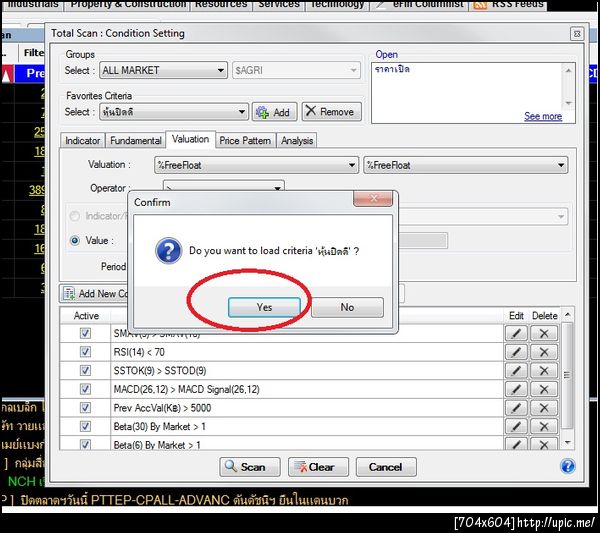Open the second %FreeFloat dropdown
This screenshot has width=600, height=533.
point(466,165)
